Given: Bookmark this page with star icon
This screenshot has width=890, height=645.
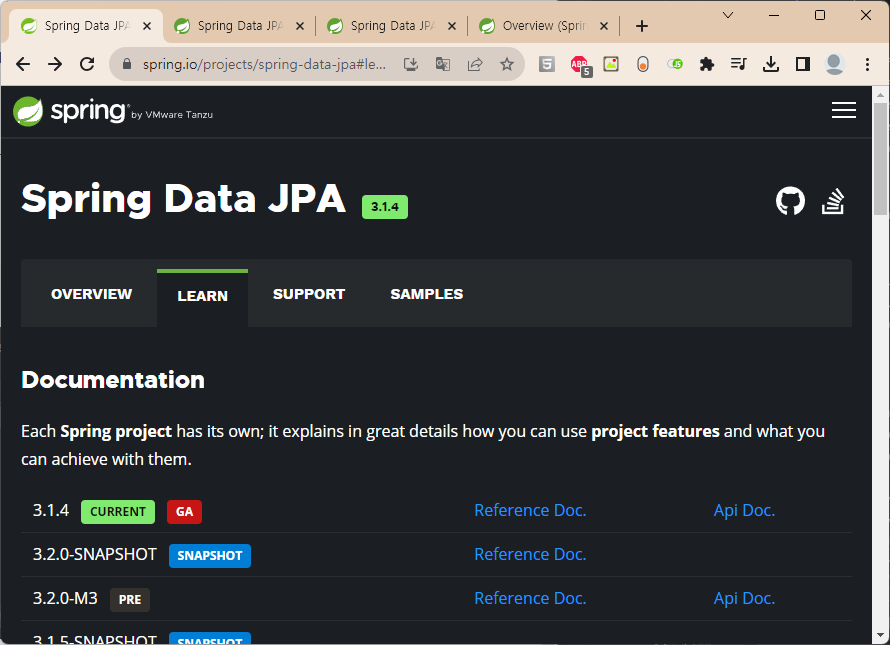Looking at the screenshot, I should [x=507, y=64].
